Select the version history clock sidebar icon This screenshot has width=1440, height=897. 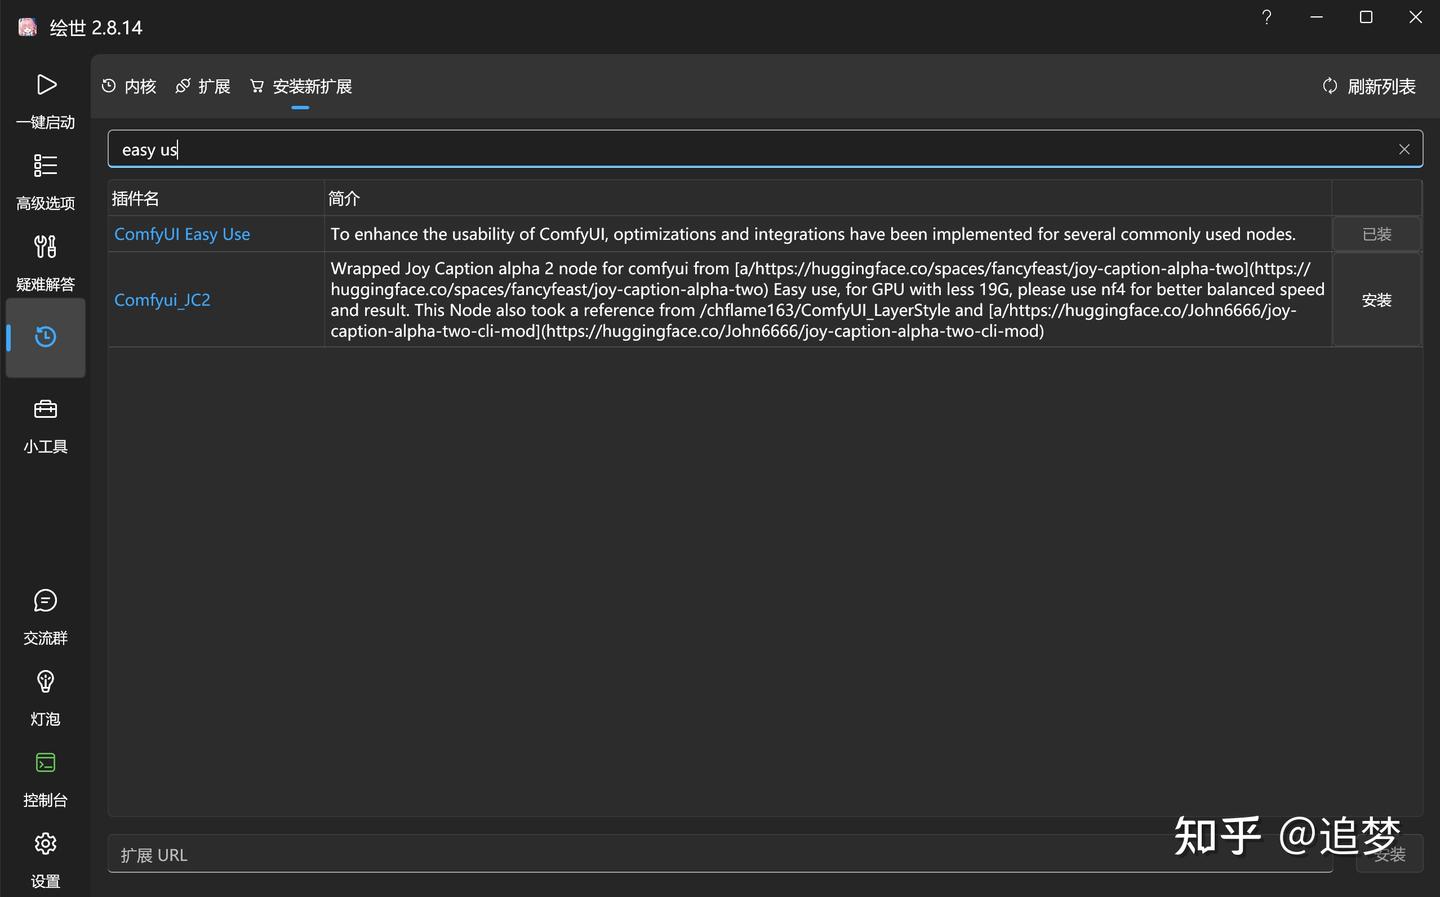[x=46, y=338]
